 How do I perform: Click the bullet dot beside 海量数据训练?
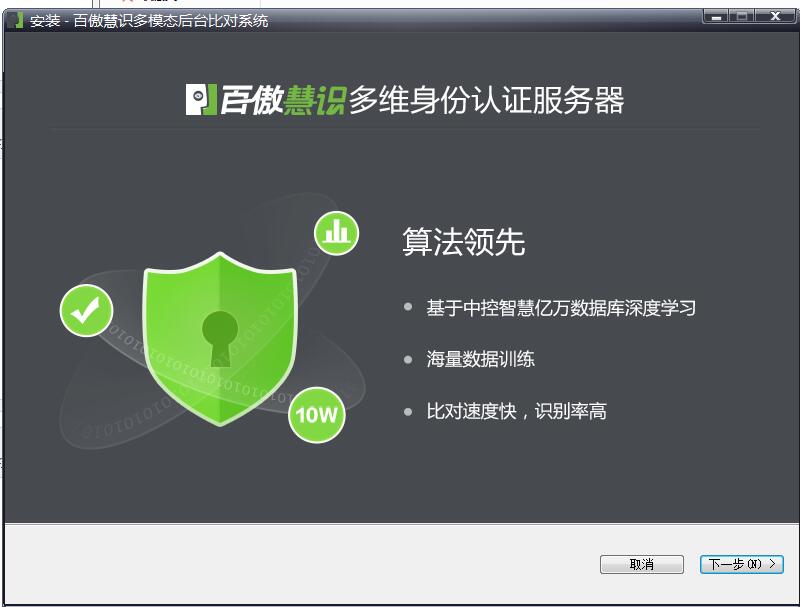[x=408, y=360]
